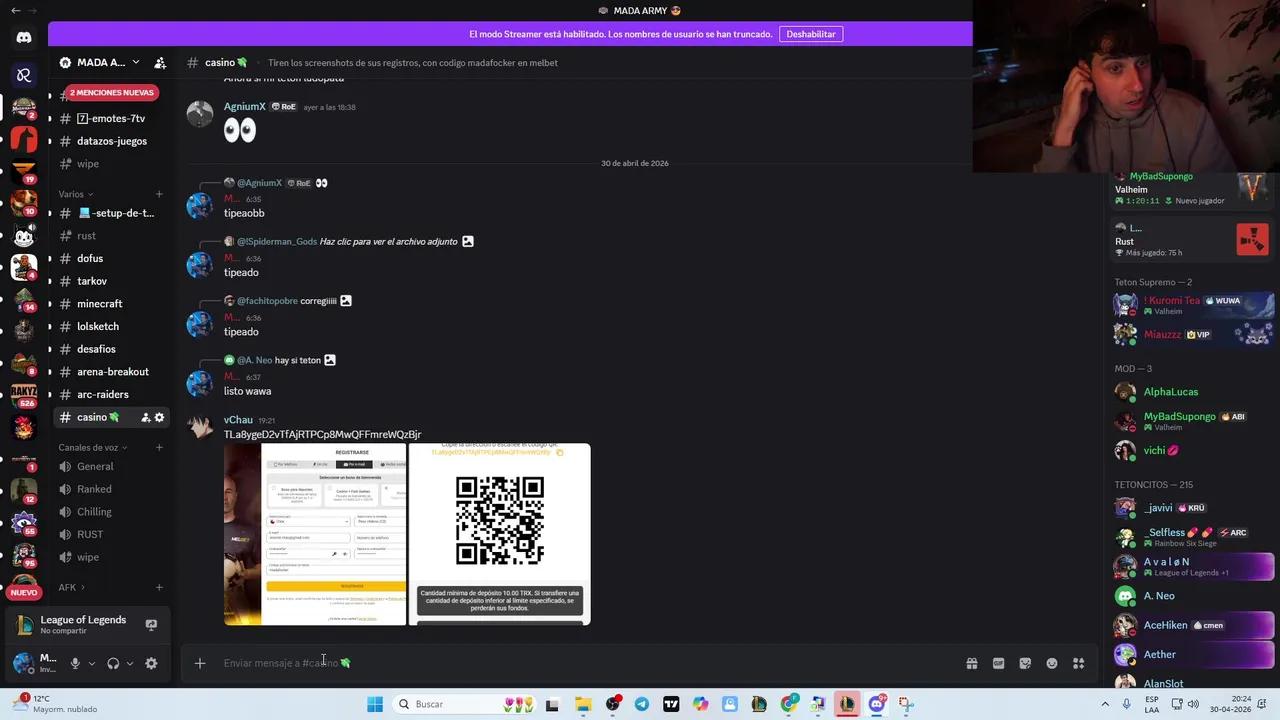Join the Chilling voice channel
This screenshot has height=720, width=1280.
pos(110,512)
